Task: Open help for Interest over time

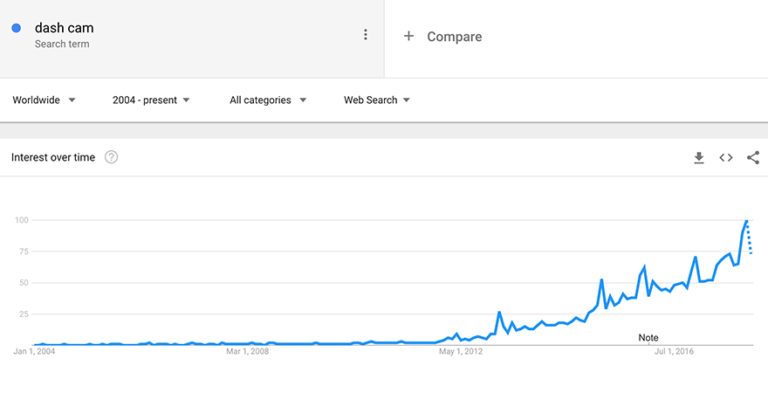Action: [x=111, y=157]
